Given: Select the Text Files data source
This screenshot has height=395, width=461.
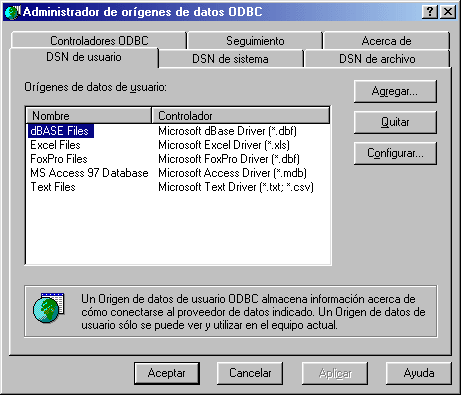Looking at the screenshot, I should point(53,187).
